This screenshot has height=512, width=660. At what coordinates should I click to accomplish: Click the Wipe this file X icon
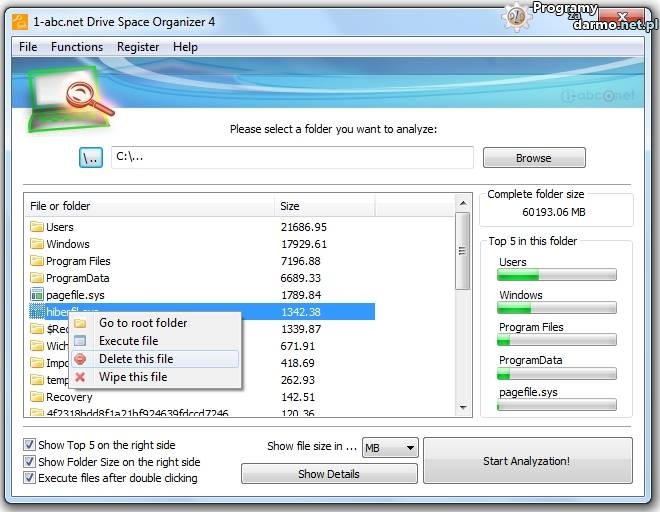[80, 377]
